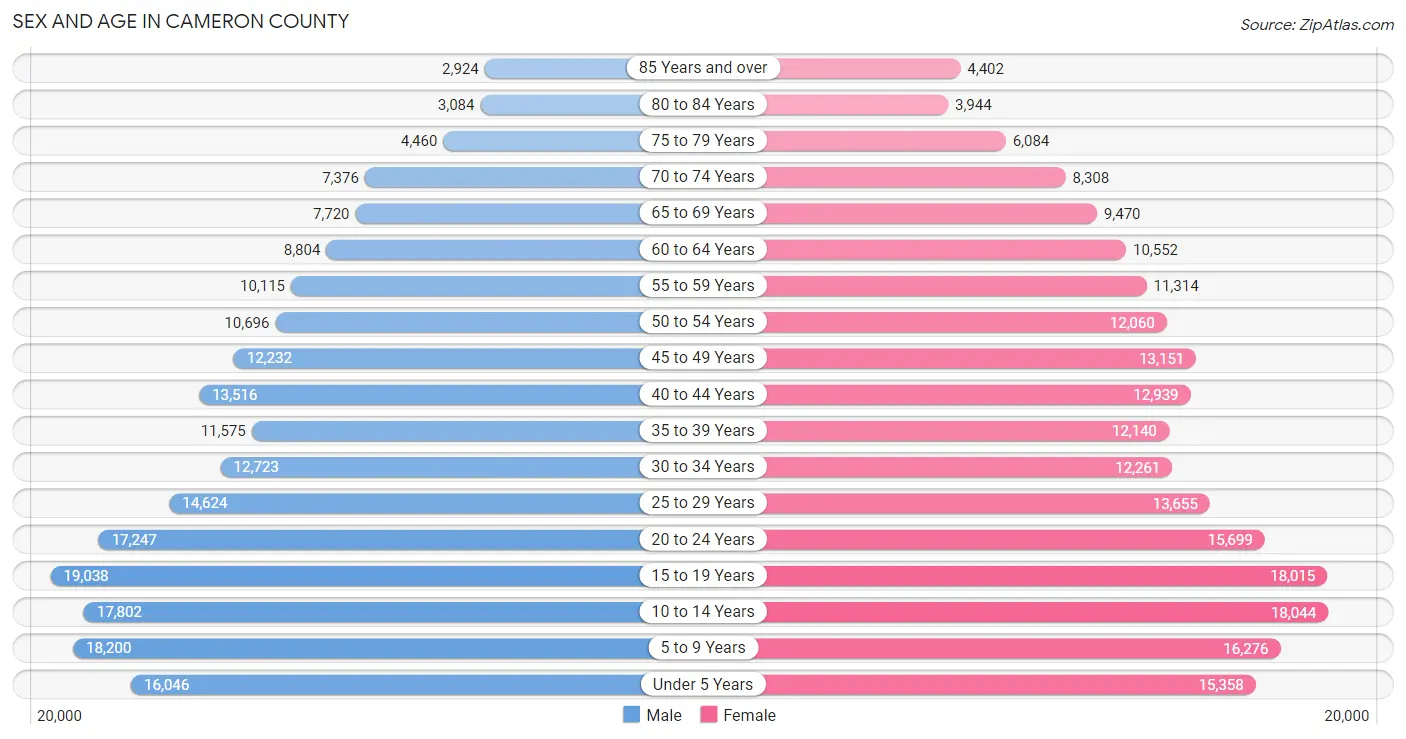Viewport: 1406px width, 739px height.
Task: Click the 2,924 male value label
Action: 460,69
